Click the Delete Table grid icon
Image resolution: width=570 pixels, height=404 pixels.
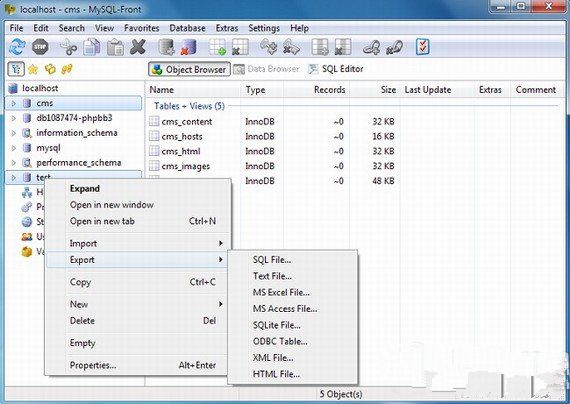(240, 47)
